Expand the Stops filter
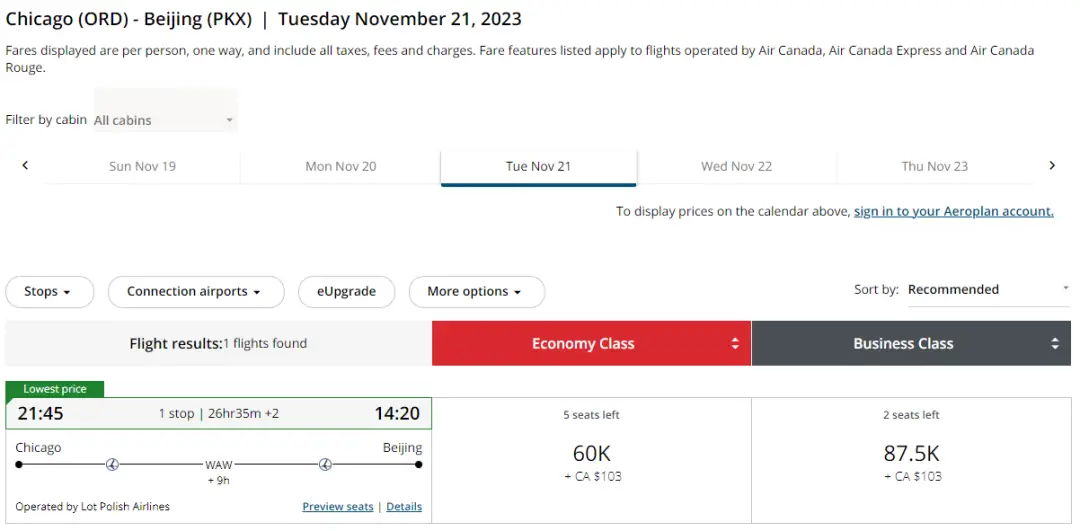Image resolution: width=1080 pixels, height=531 pixels. (x=50, y=292)
